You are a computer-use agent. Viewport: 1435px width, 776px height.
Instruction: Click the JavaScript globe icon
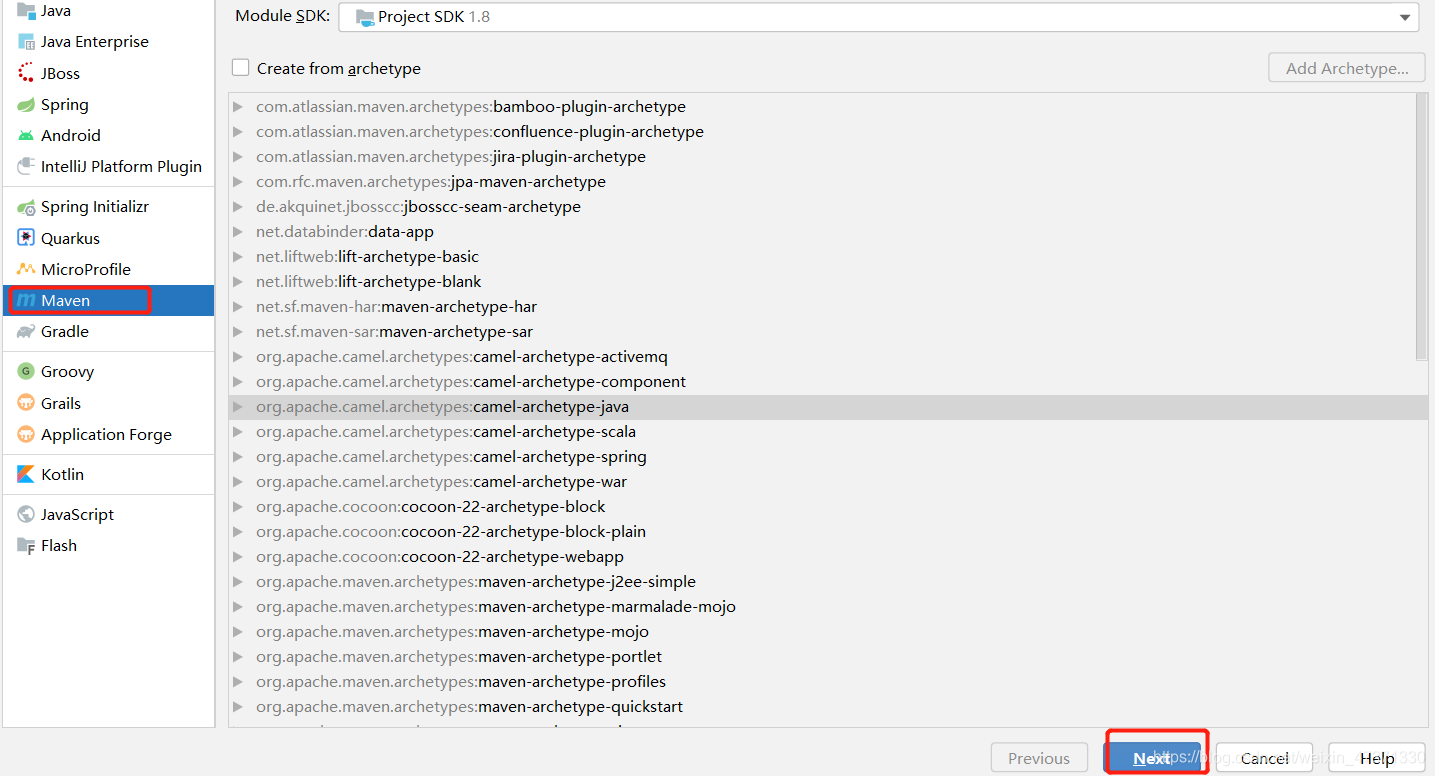click(x=26, y=514)
